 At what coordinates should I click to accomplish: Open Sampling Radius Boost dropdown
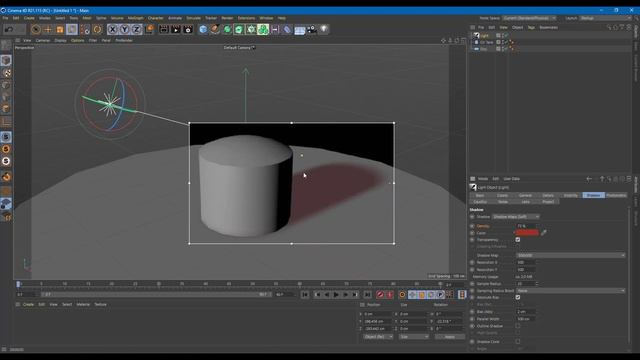pos(570,291)
